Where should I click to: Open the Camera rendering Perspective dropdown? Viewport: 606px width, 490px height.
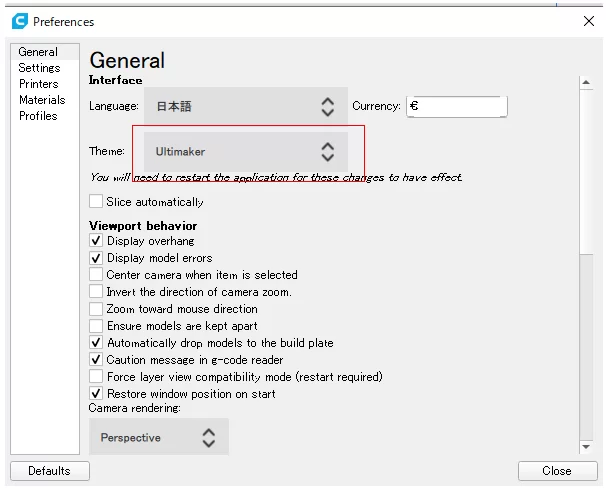(x=159, y=437)
